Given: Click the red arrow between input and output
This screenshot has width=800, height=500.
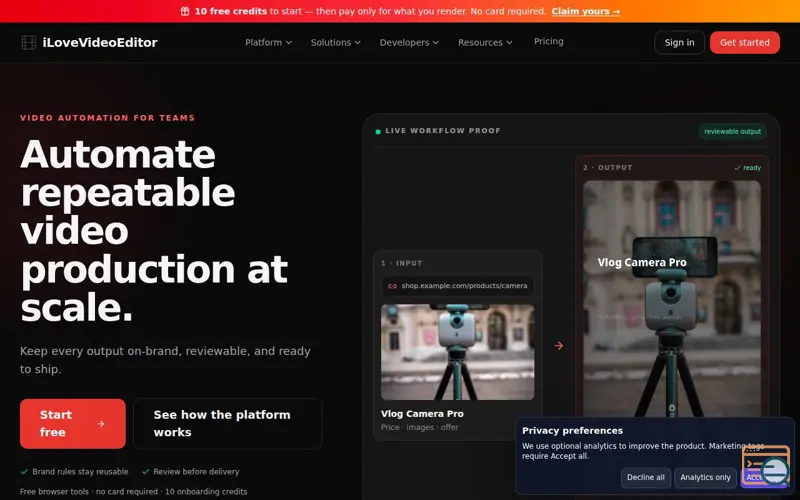Looking at the screenshot, I should point(559,346).
